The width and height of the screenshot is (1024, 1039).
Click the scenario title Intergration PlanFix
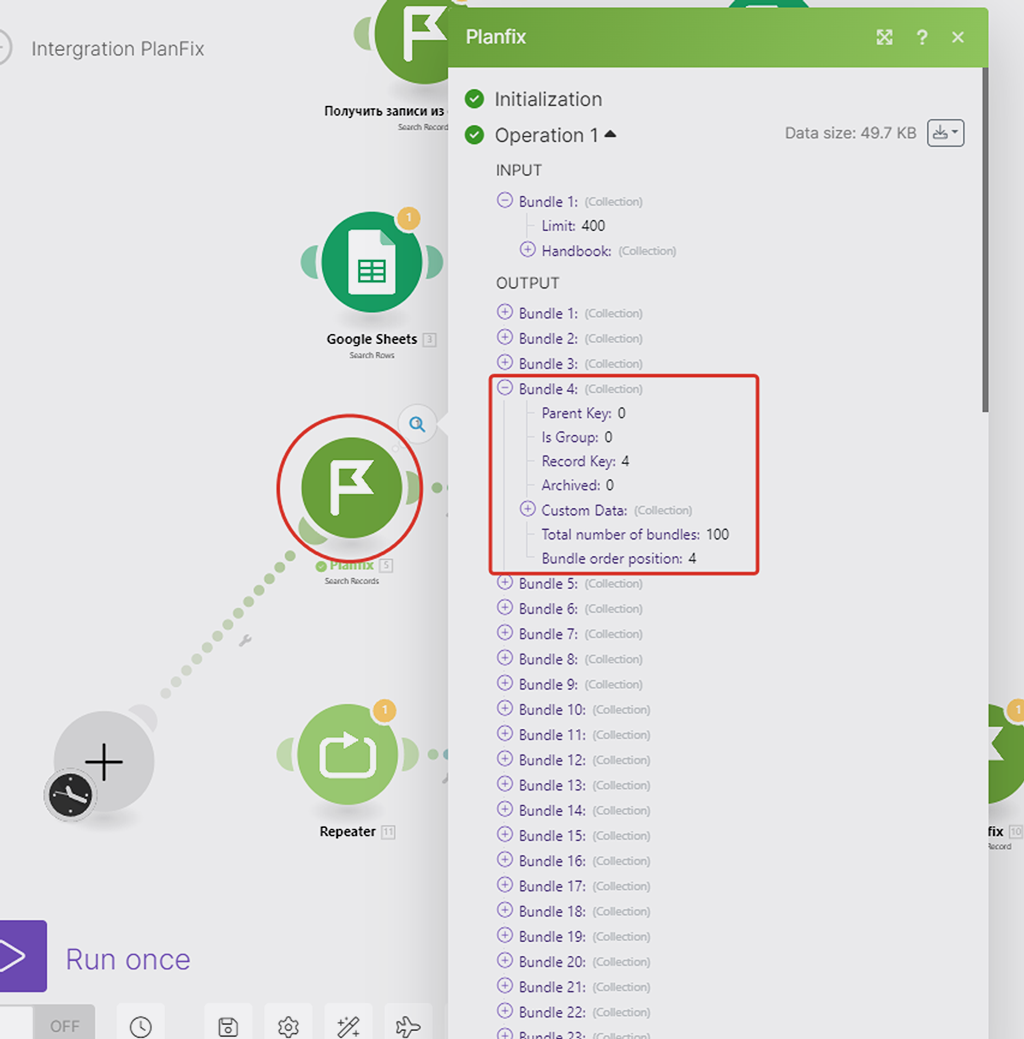[x=118, y=49]
